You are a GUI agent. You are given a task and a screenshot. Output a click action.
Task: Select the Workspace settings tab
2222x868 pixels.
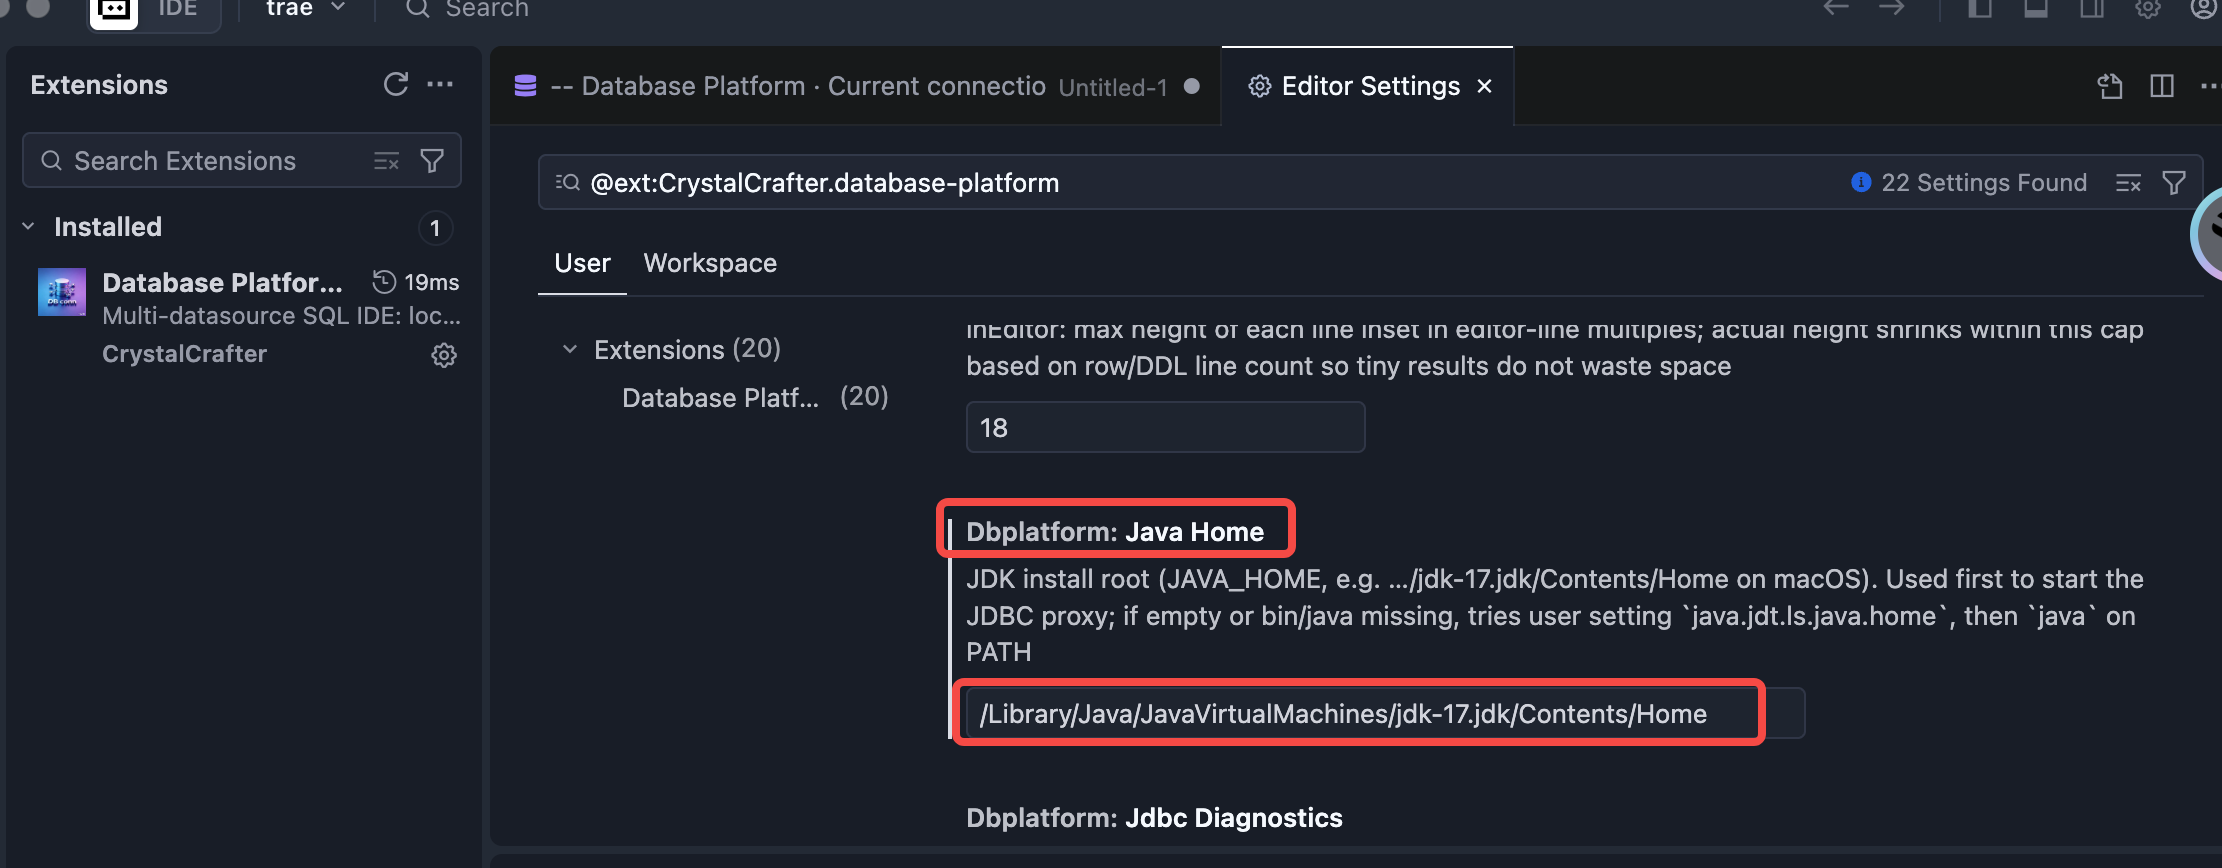pyautogui.click(x=710, y=263)
